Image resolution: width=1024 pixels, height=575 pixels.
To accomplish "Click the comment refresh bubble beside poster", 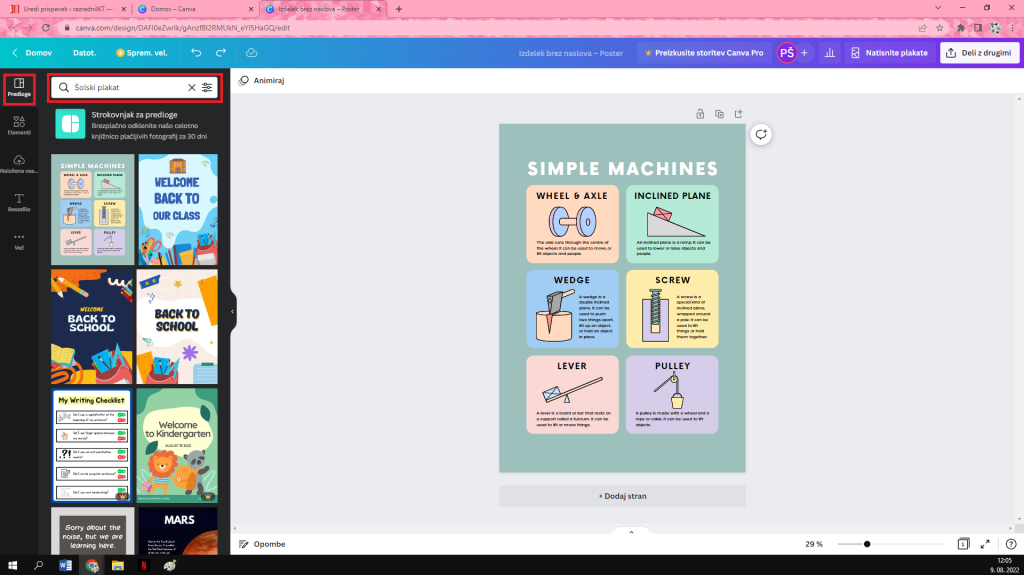I will tap(761, 135).
